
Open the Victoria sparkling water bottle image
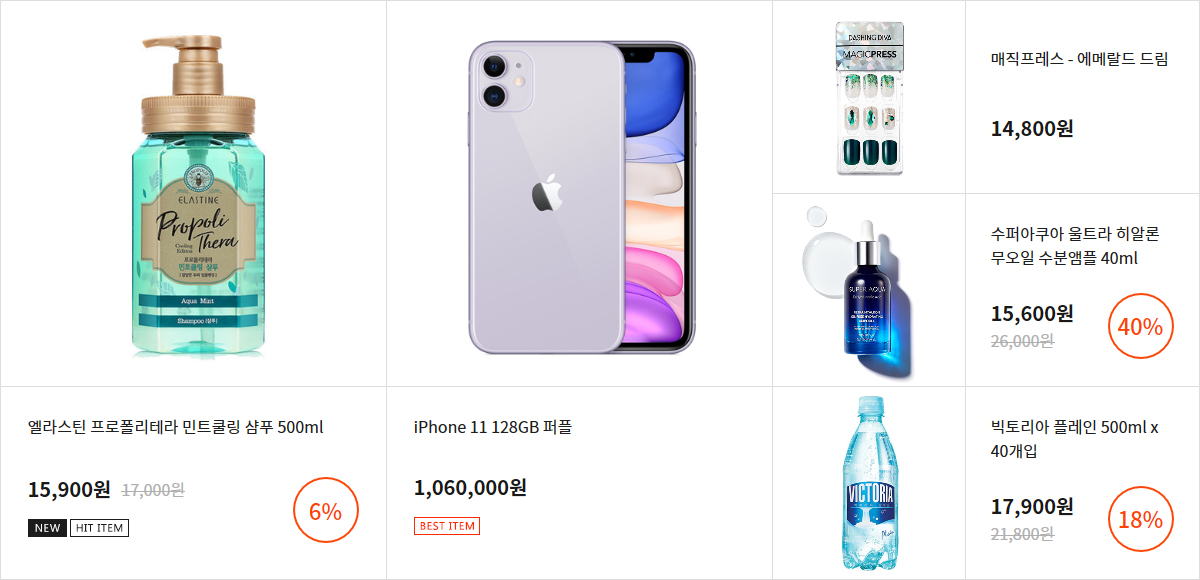pyautogui.click(x=867, y=483)
